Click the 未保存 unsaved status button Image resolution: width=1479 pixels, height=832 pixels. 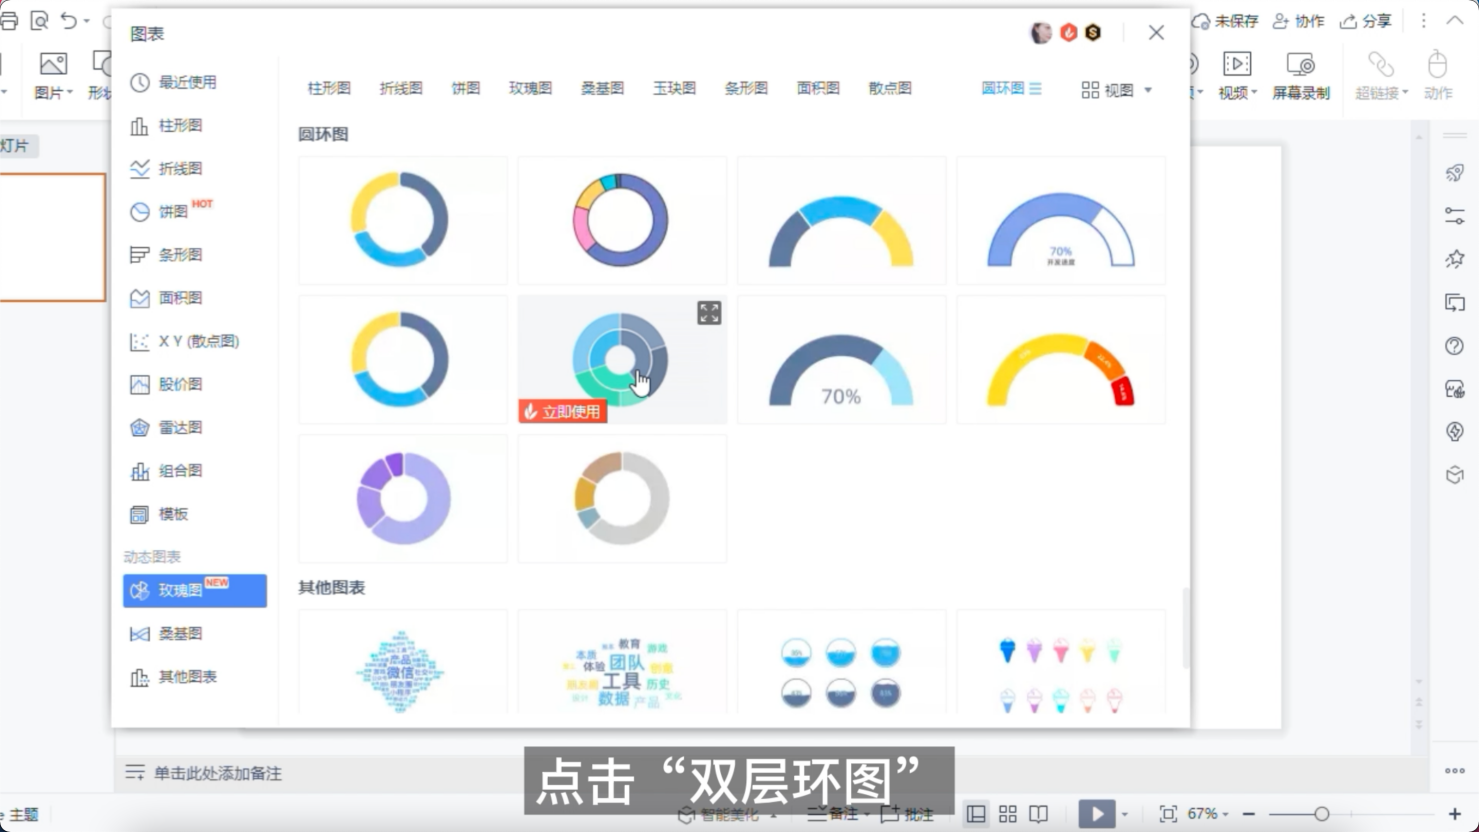(1225, 21)
